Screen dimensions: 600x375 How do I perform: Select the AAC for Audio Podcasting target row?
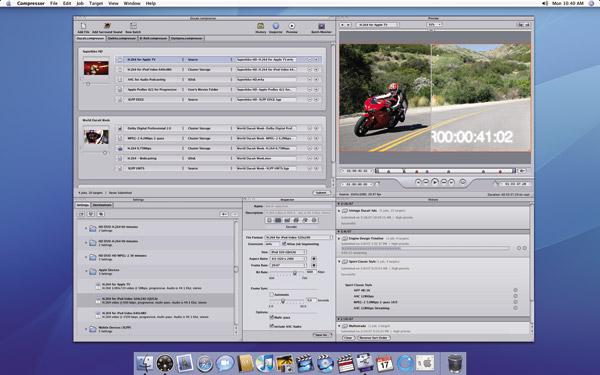(218, 80)
